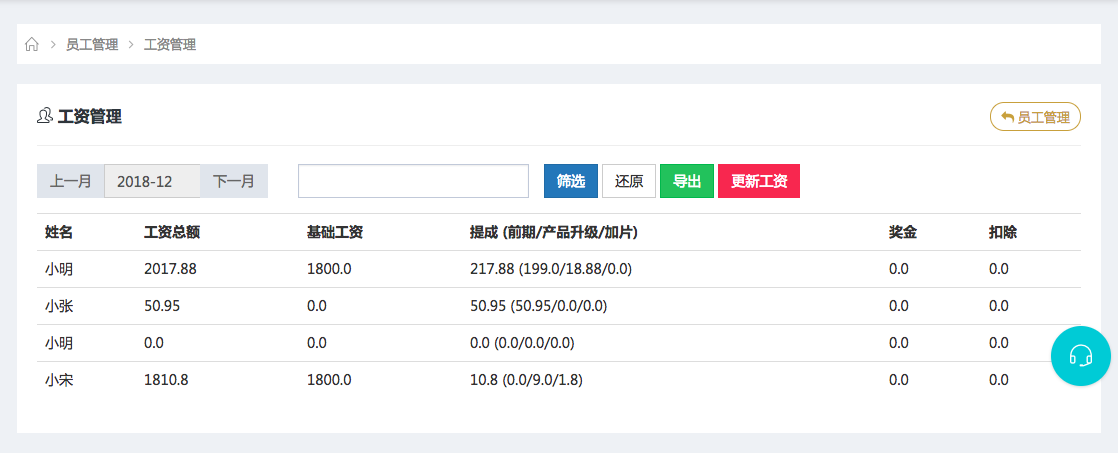Select the 小宋 row name cell
1118x453 pixels.
[59, 380]
